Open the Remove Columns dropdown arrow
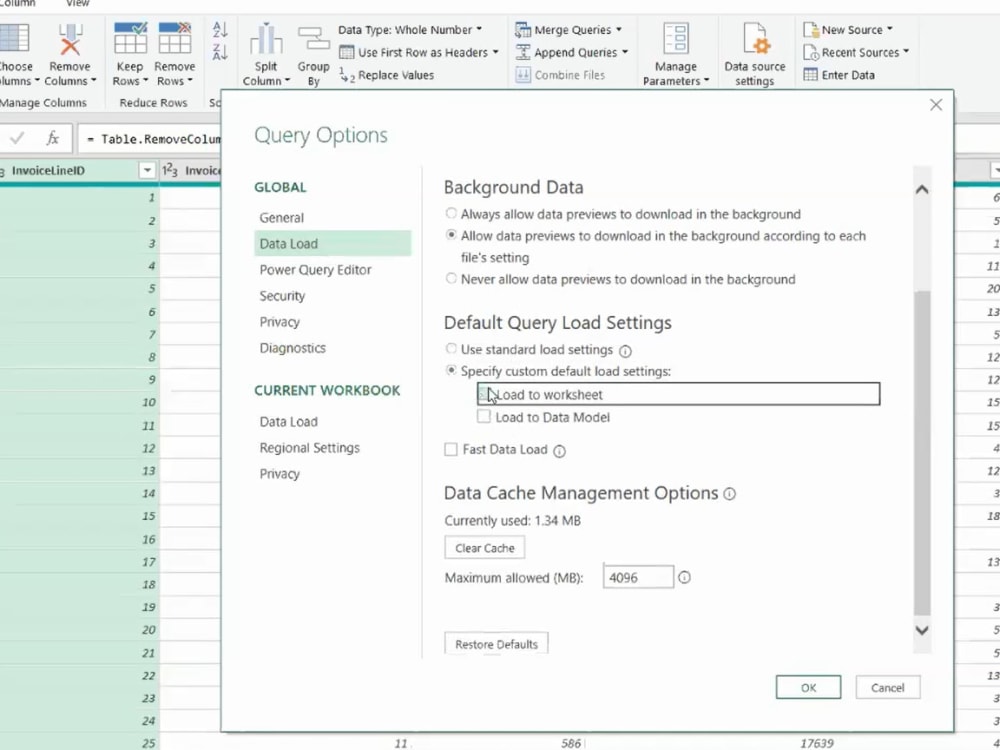The width and height of the screenshot is (1000, 750). click(x=94, y=81)
